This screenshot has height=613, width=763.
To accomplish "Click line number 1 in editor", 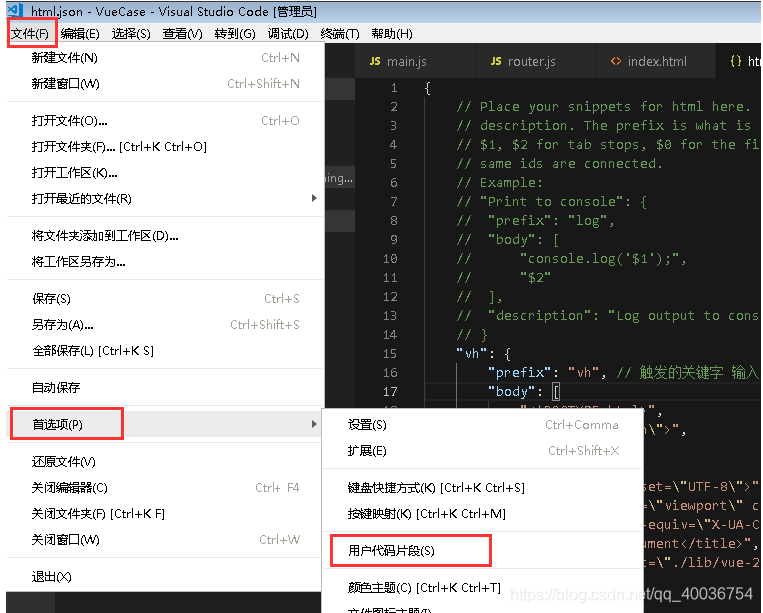I will point(394,88).
